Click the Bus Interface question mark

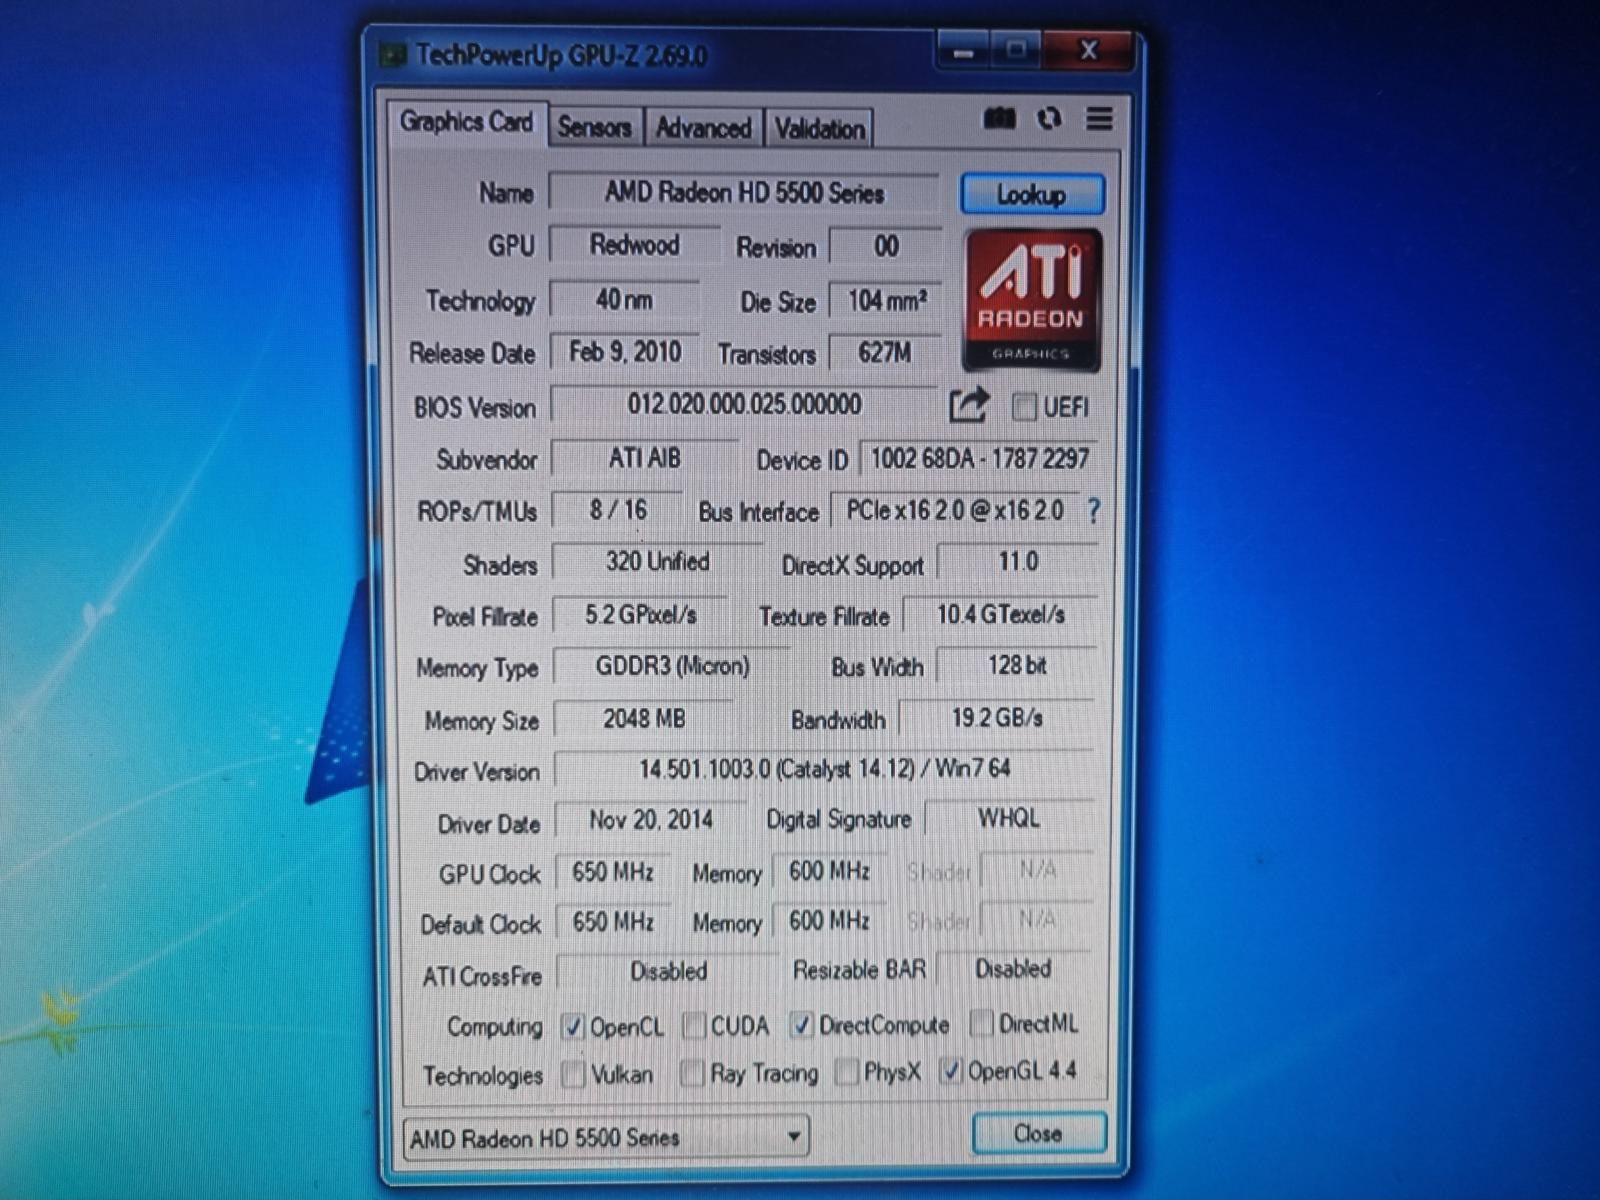[x=1093, y=511]
